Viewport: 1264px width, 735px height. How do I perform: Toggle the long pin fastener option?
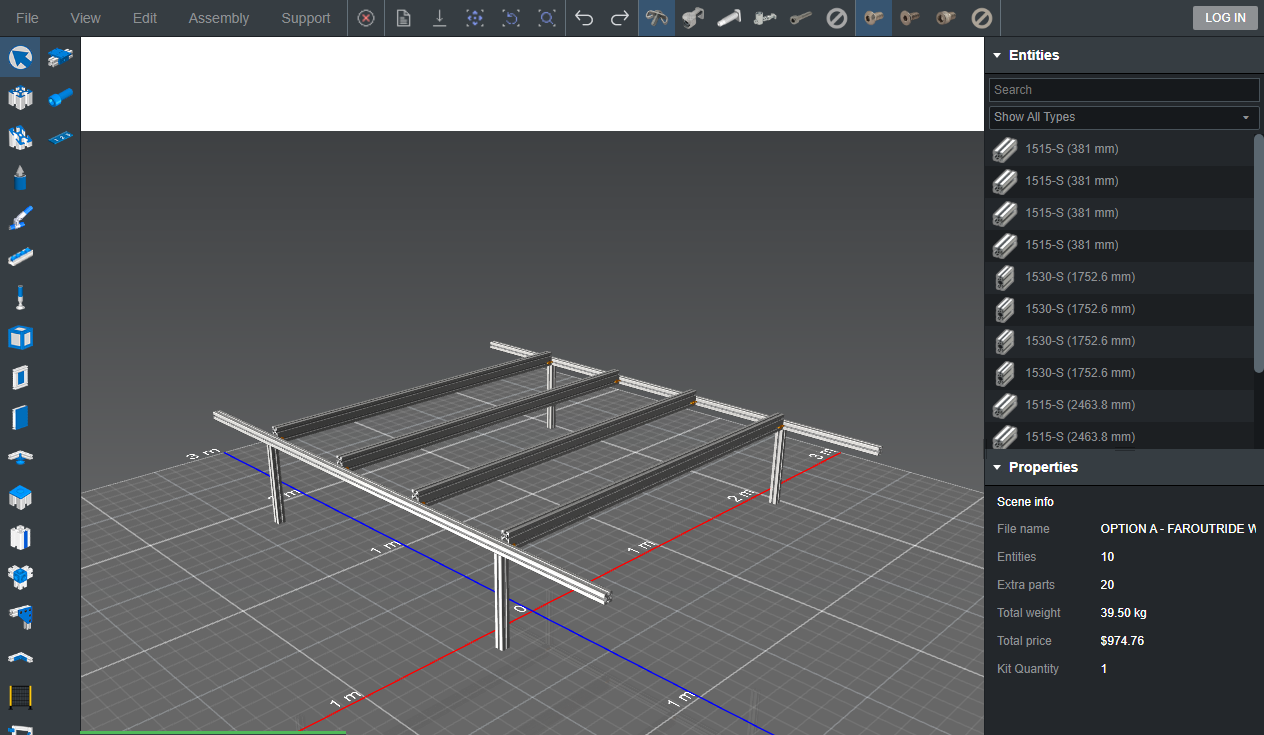pos(729,18)
